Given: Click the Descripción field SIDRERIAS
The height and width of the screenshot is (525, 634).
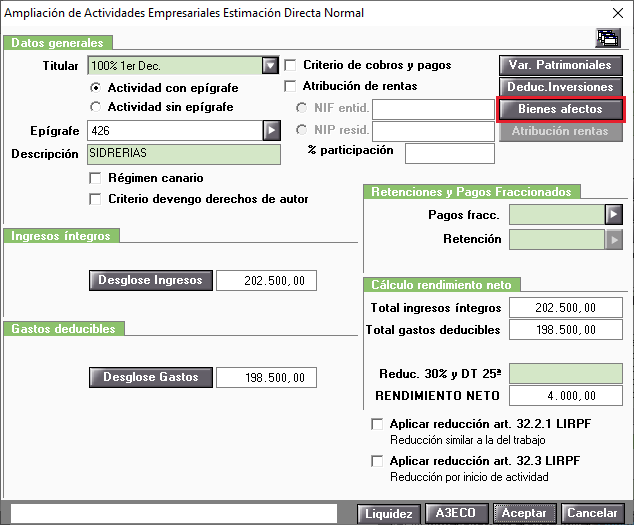Looking at the screenshot, I should click(184, 155).
